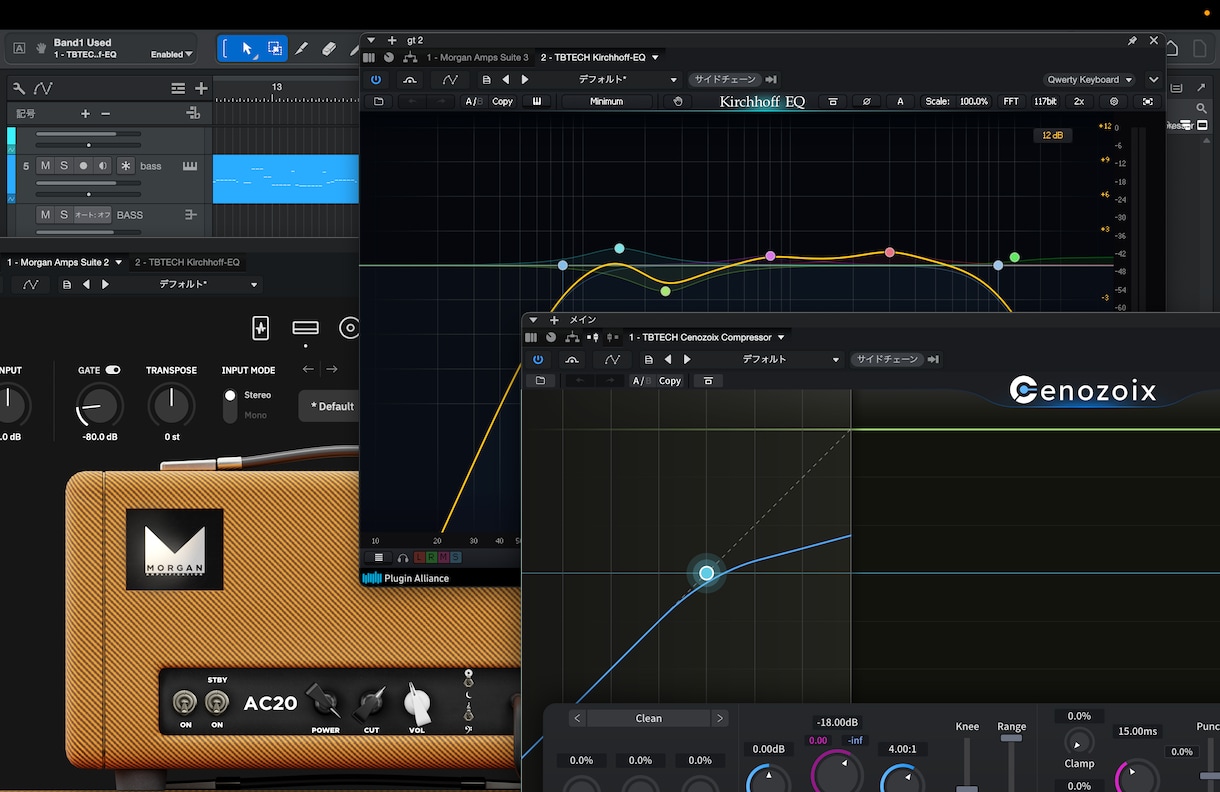Image resolution: width=1220 pixels, height=792 pixels.
Task: Click the Copy button in Kirchhoff EQ
Action: pyautogui.click(x=502, y=101)
